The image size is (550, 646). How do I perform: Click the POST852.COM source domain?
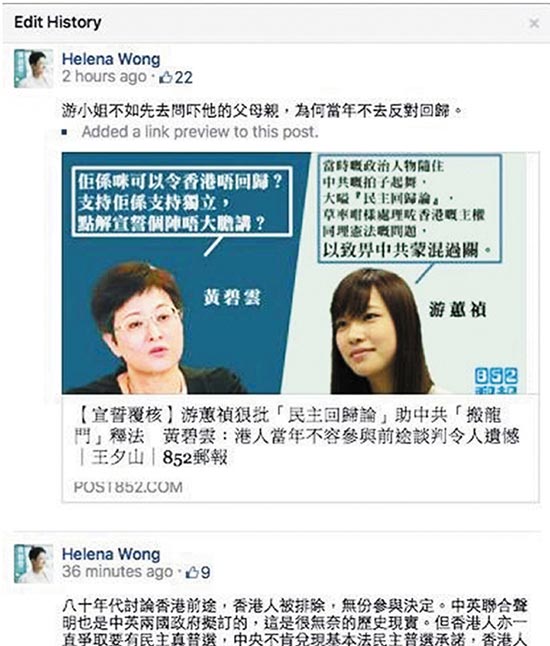point(128,487)
